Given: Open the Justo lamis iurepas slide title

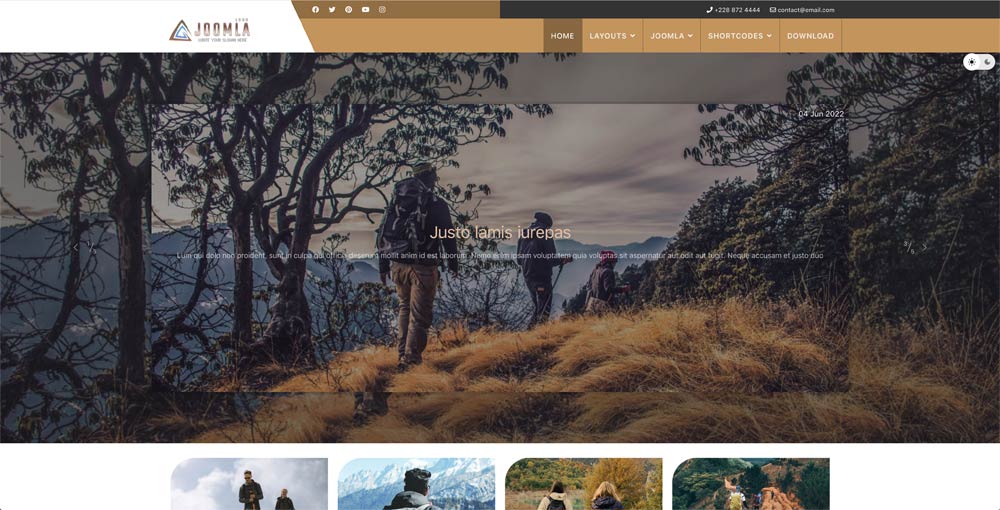Looking at the screenshot, I should click(x=500, y=233).
